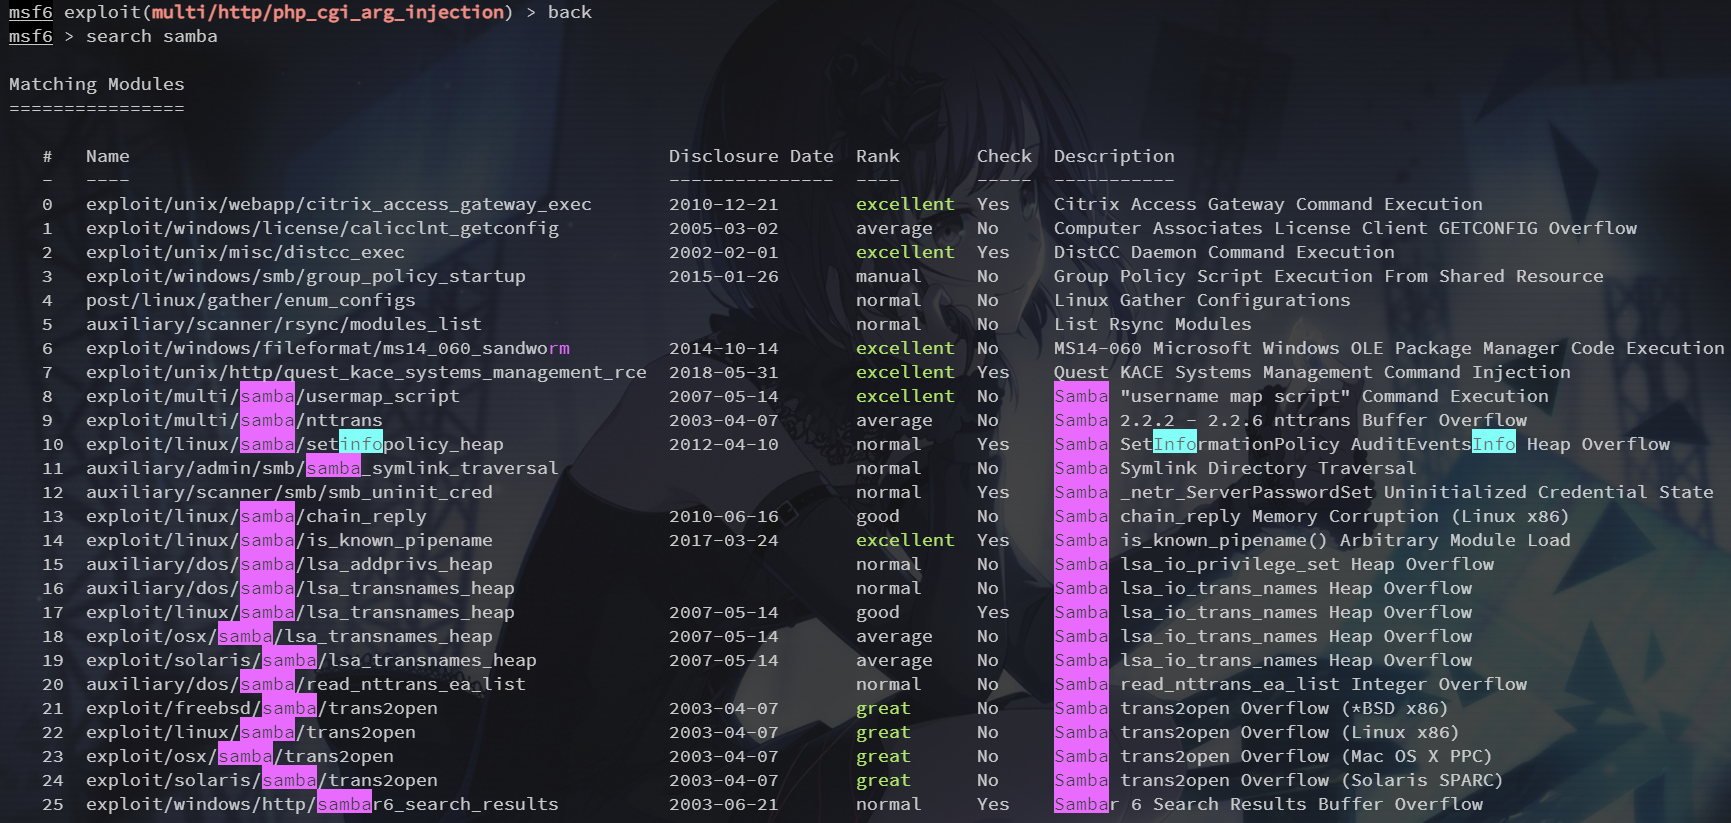Select auxiliary/dos/samba/read_nttrans_ea_list module name

pos(306,684)
